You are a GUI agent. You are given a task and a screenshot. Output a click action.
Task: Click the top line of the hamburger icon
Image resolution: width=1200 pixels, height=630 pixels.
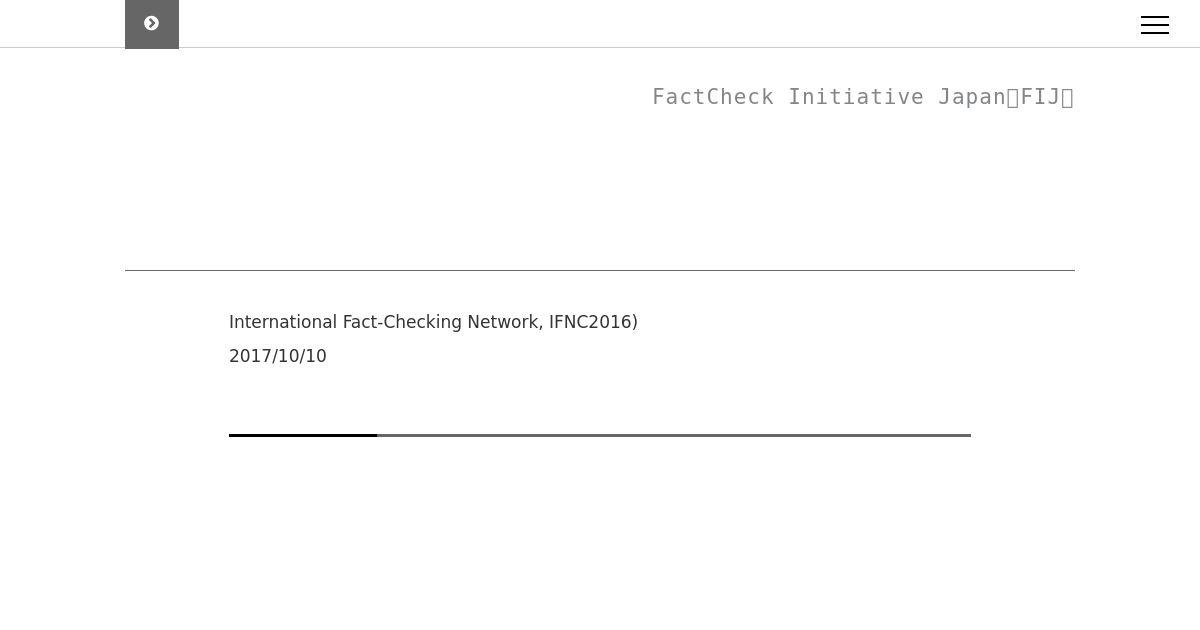tap(1155, 17)
